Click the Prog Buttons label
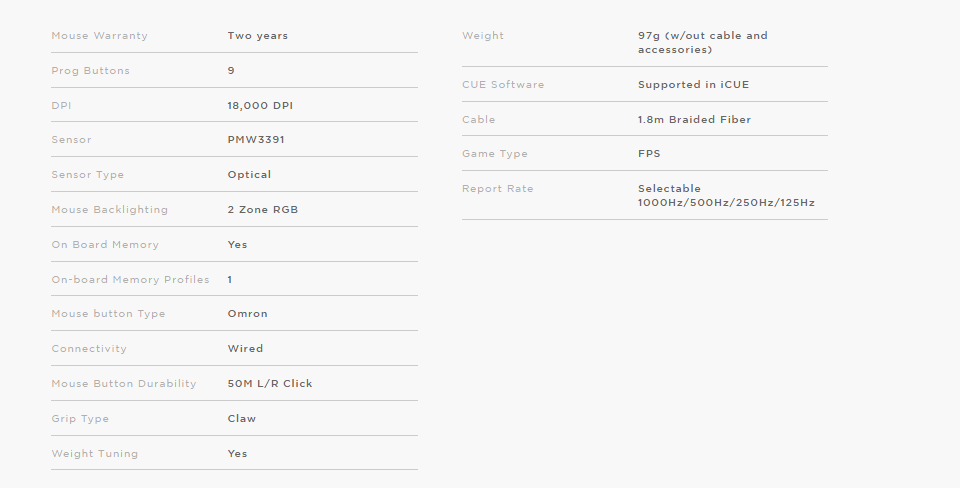 (91, 71)
